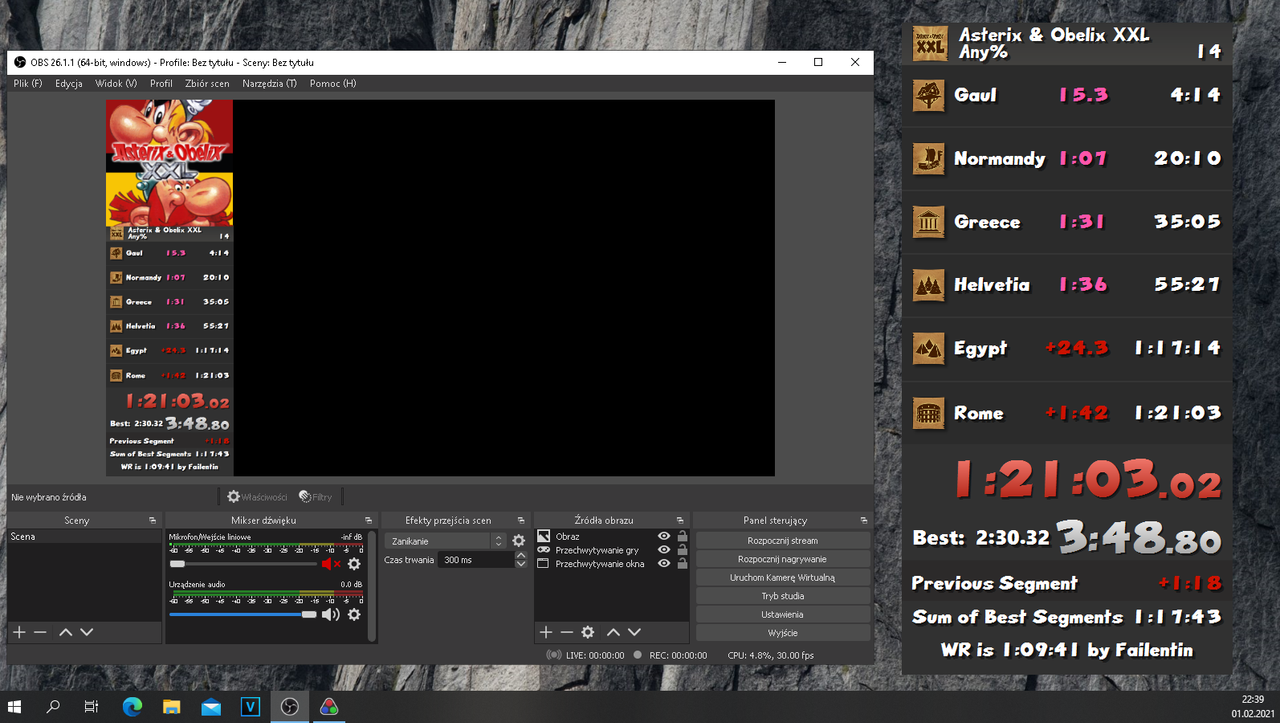Move scene down in Sceny panel
Viewport: 1280px width, 723px height.
coord(86,632)
